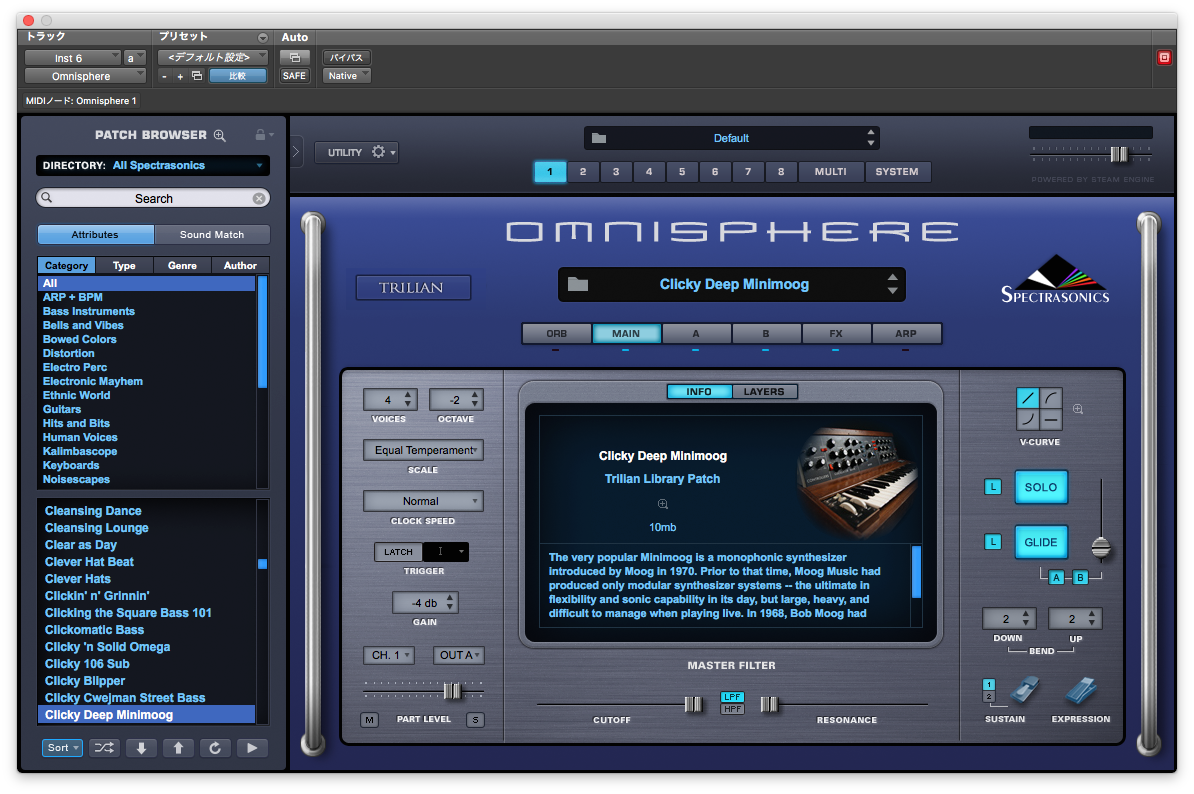Select the bottom-left concave velocity curve
Screen dimensions: 1194x794
click(1028, 419)
